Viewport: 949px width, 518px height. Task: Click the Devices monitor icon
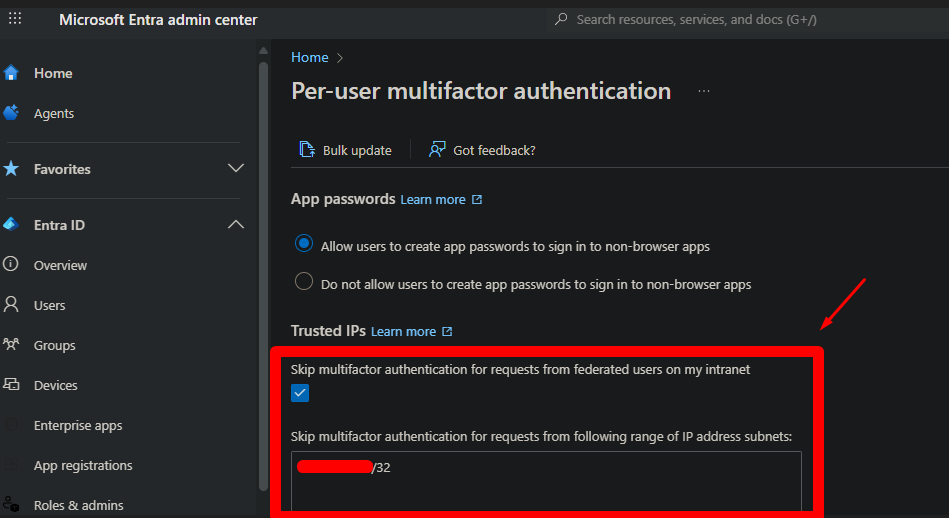pyautogui.click(x=11, y=384)
